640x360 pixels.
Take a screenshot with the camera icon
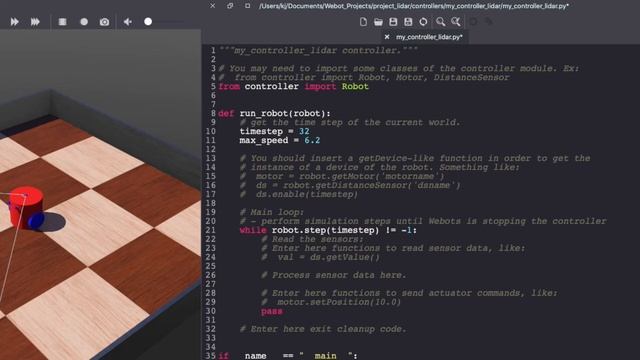pyautogui.click(x=104, y=22)
